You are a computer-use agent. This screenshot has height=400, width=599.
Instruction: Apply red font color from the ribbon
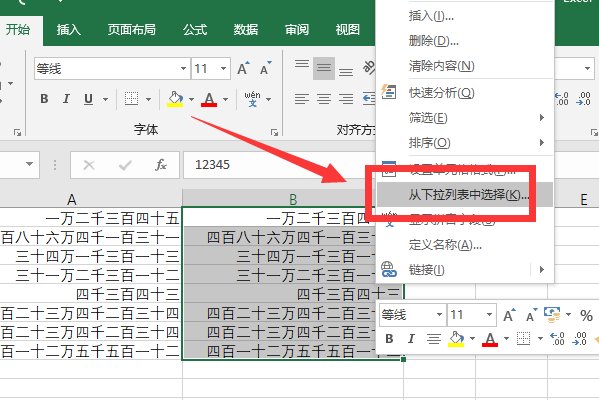[209, 99]
